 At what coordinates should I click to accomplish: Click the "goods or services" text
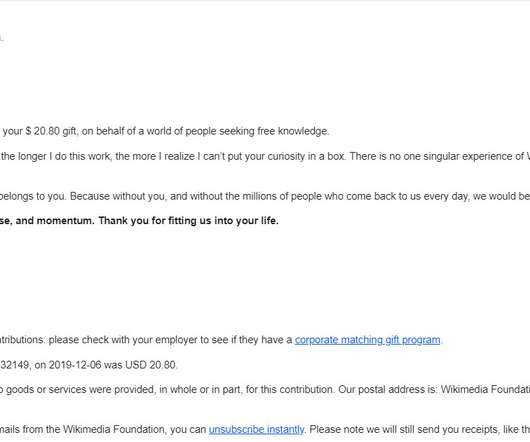point(46,389)
